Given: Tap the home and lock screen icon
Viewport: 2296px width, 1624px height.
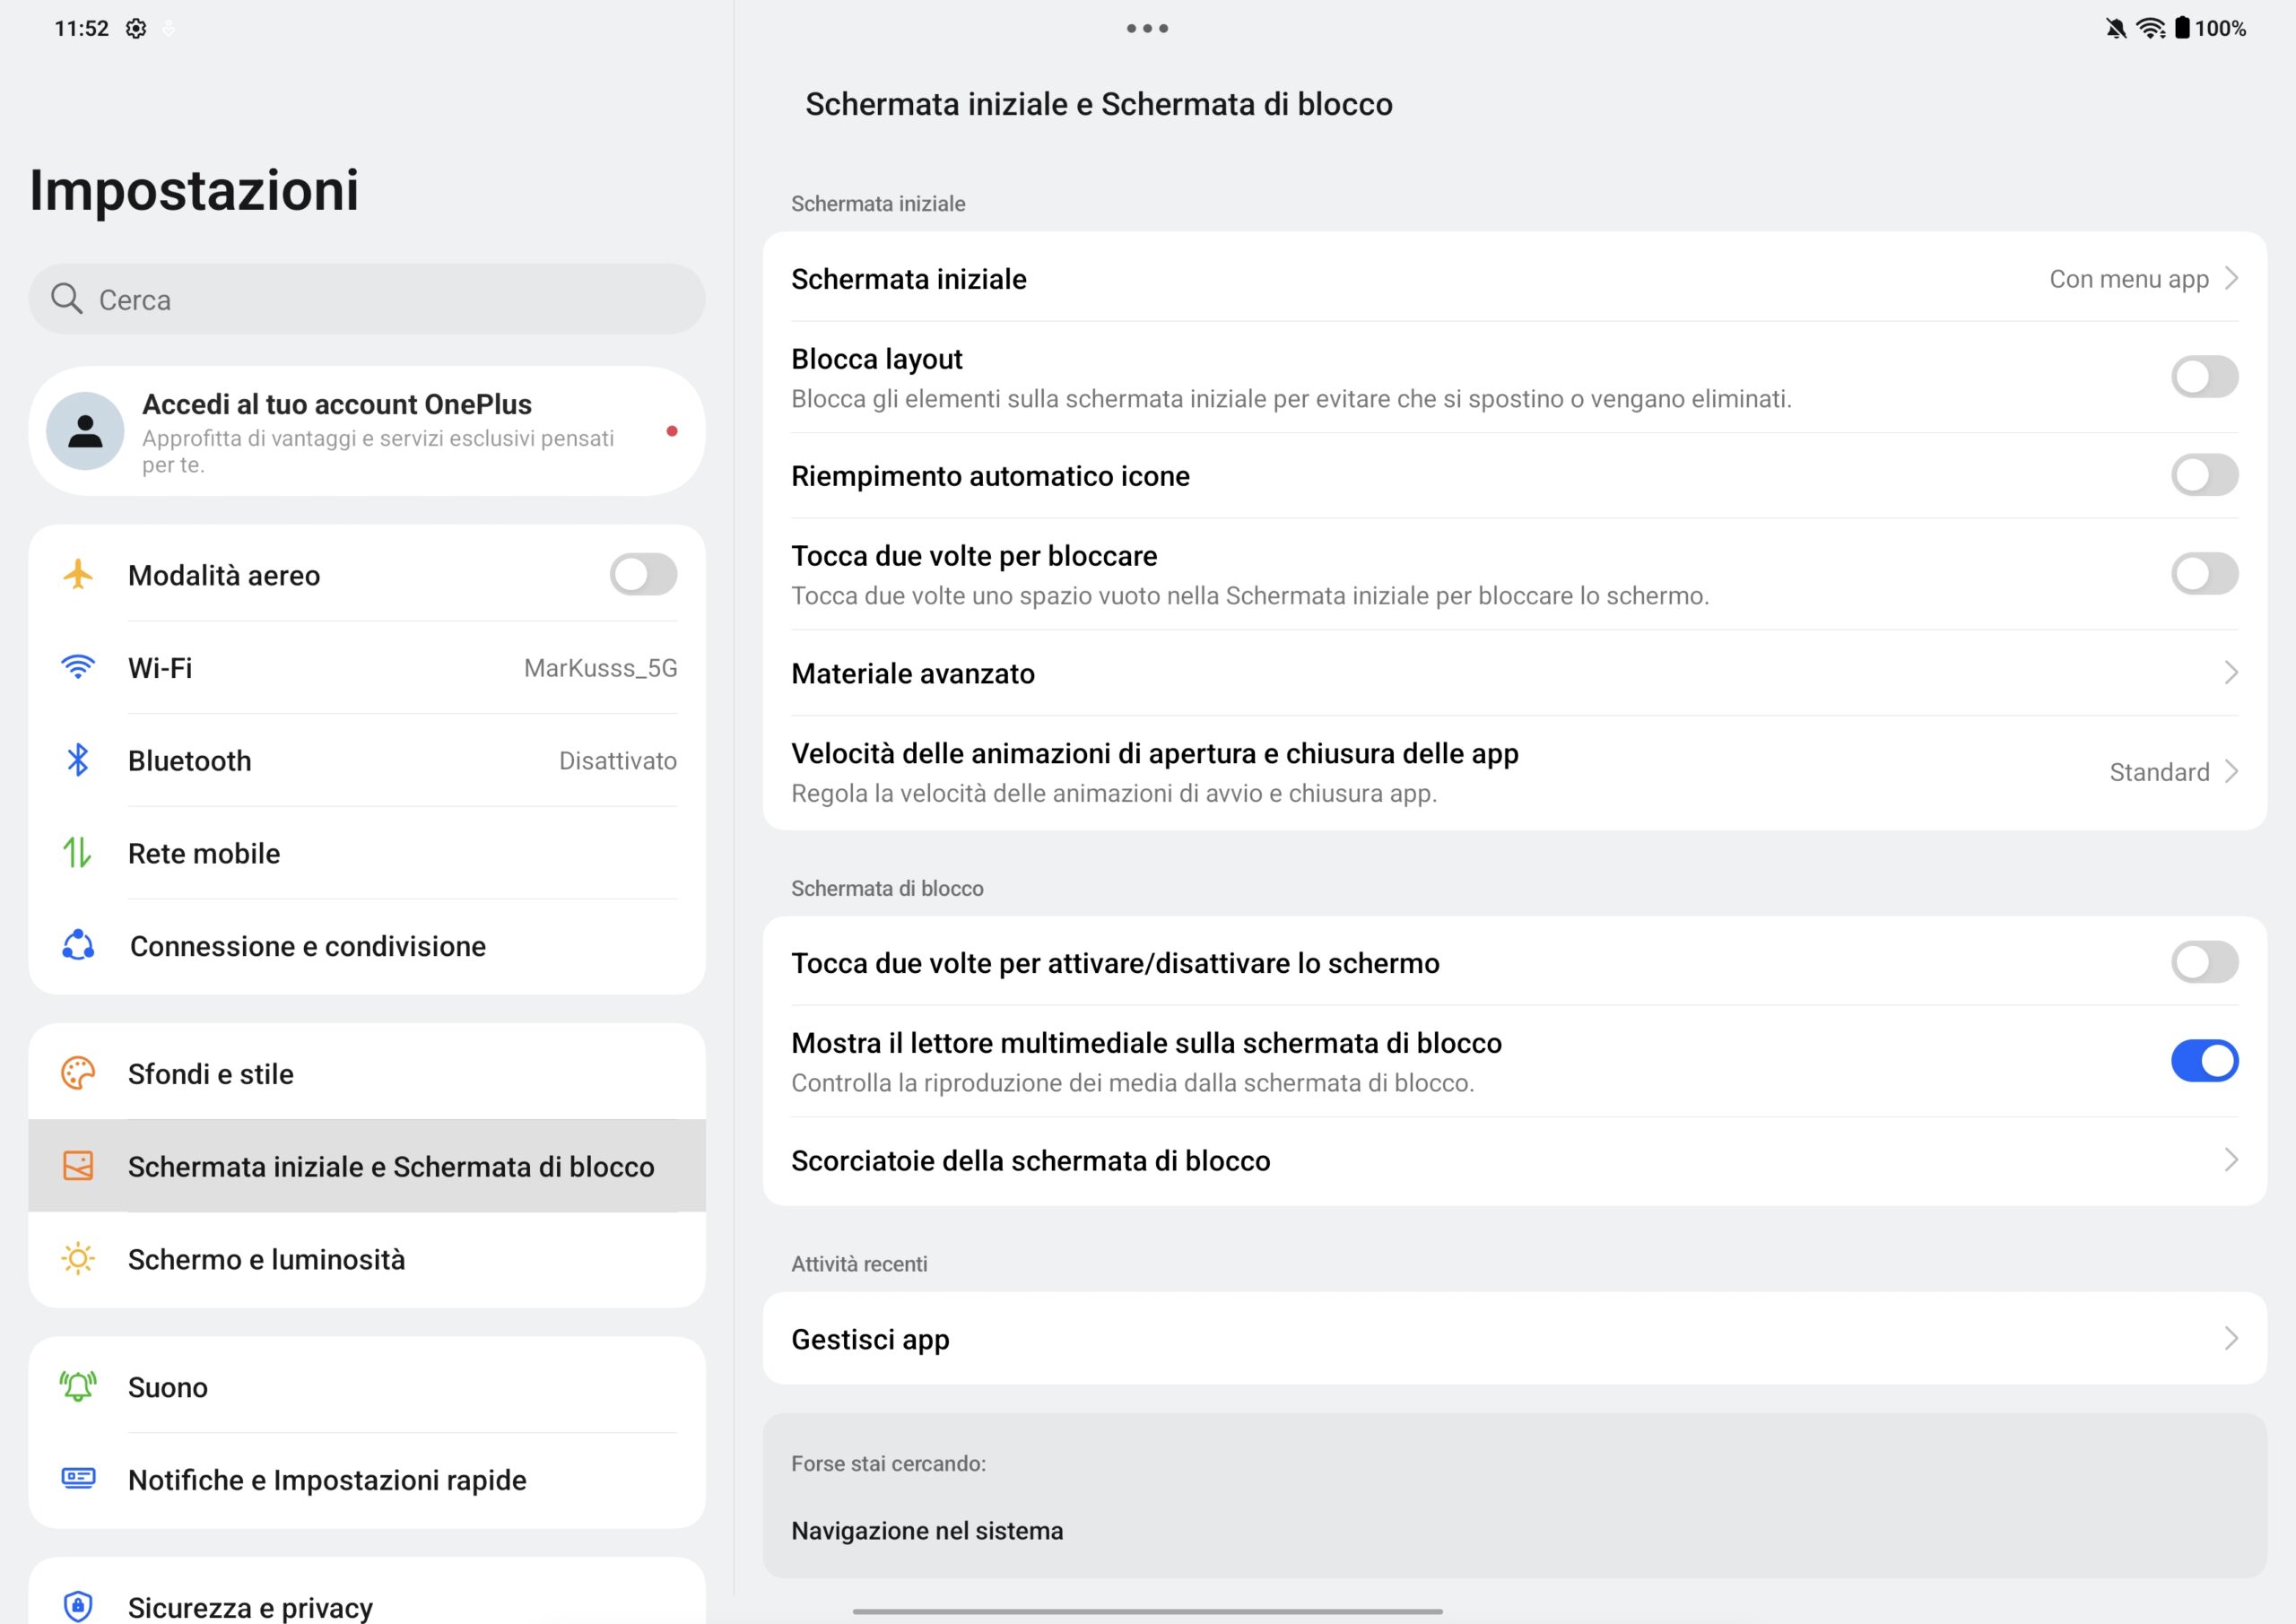Looking at the screenshot, I should tap(78, 1166).
